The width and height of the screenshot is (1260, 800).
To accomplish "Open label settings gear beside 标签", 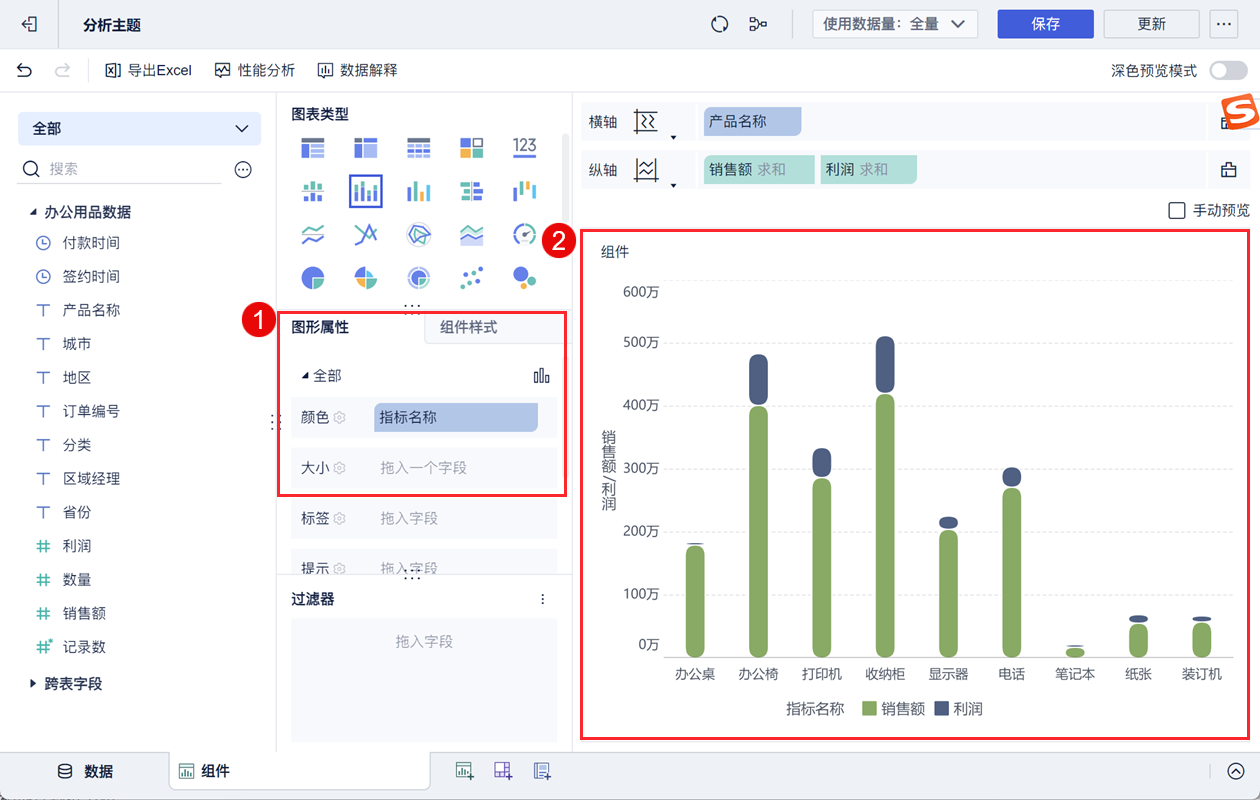I will point(339,518).
